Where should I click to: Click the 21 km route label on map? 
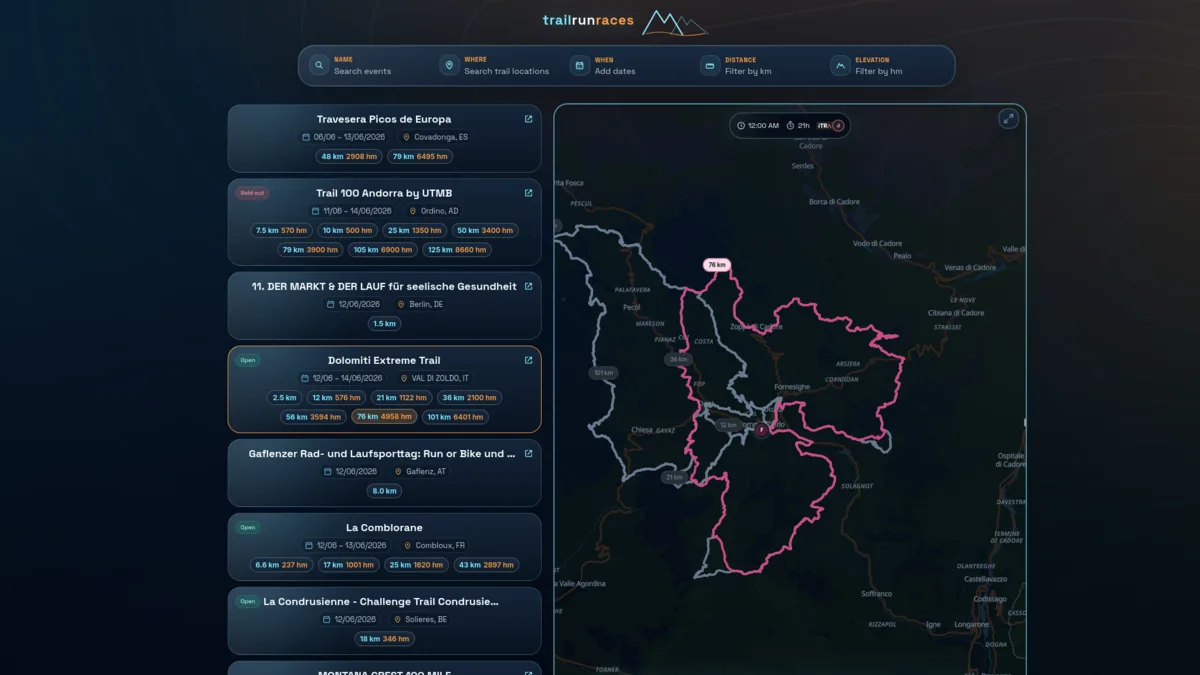674,477
